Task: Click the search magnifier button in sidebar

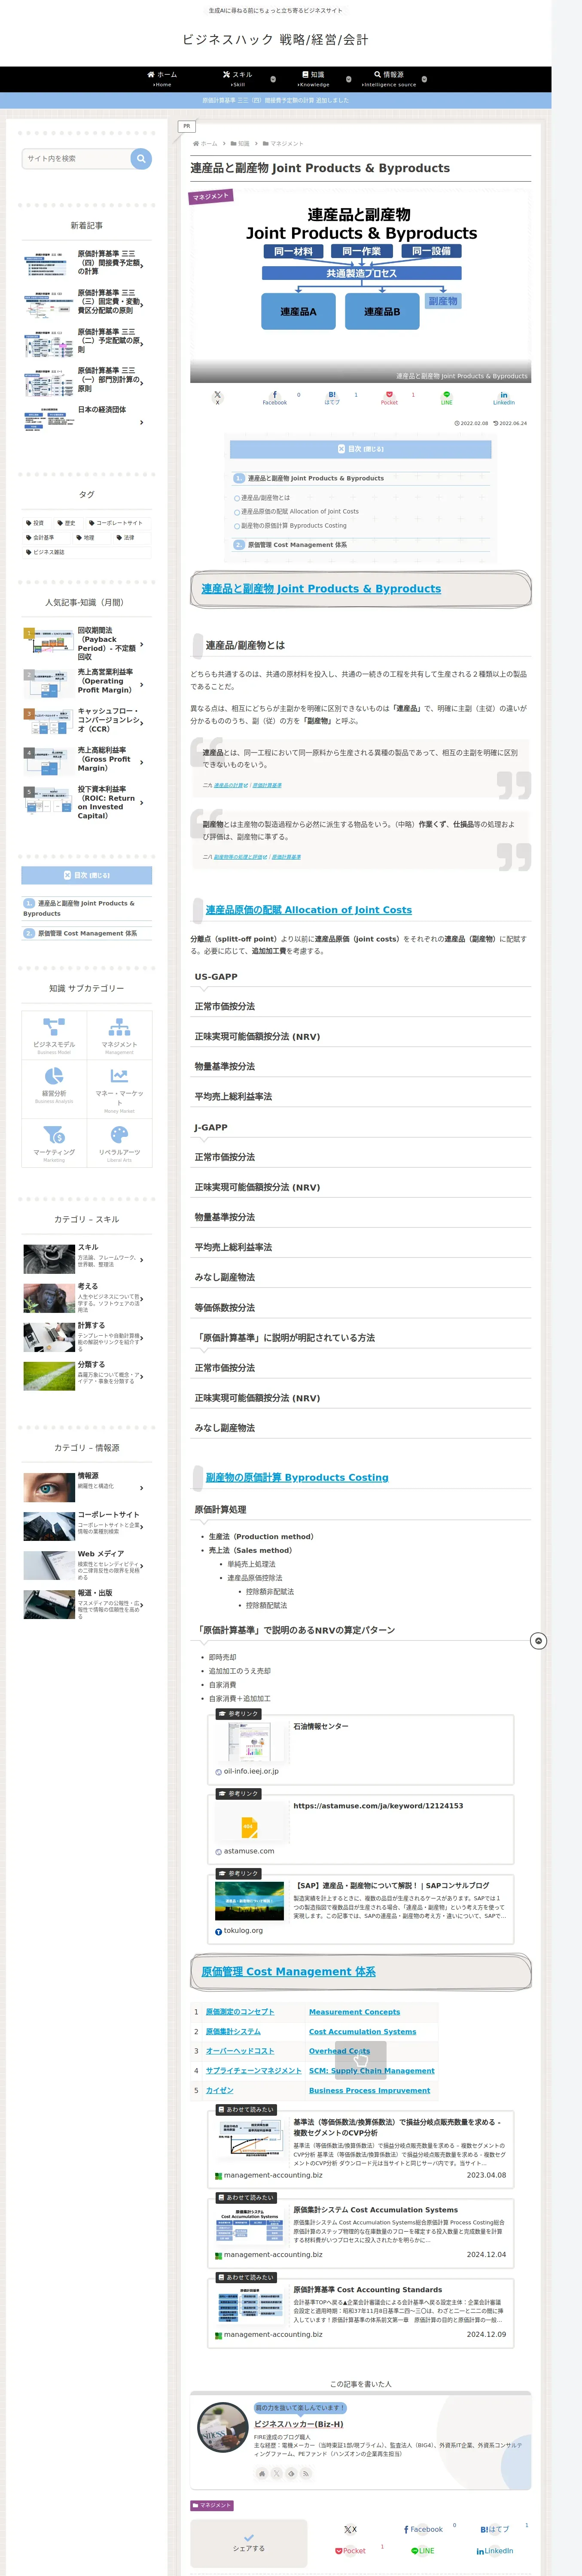Action: pyautogui.click(x=141, y=158)
